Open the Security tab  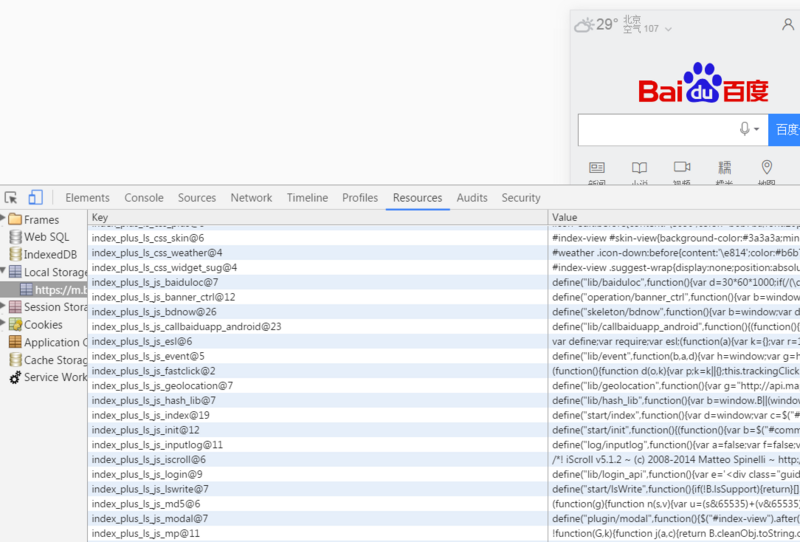tap(521, 198)
